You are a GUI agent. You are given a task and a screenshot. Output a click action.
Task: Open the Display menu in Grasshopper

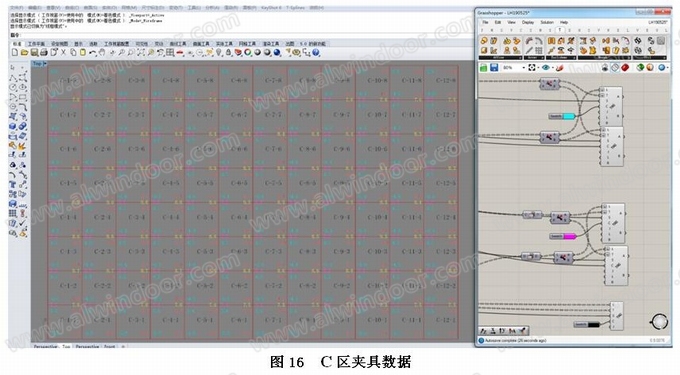point(528,22)
